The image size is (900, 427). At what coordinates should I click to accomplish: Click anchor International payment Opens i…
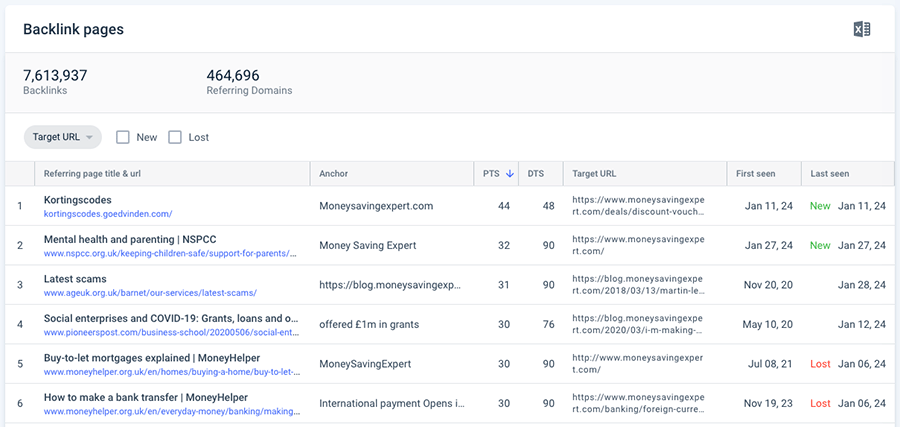coord(391,403)
